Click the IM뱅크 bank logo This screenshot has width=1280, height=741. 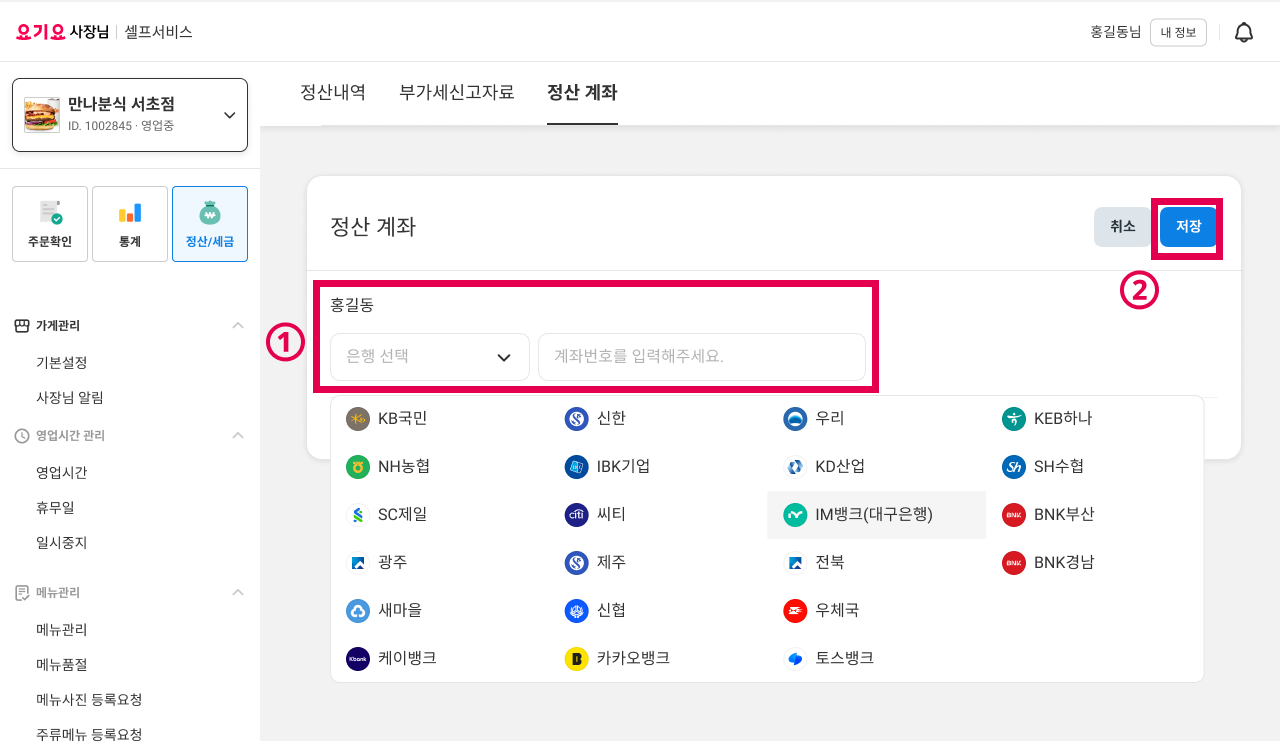[x=795, y=515]
